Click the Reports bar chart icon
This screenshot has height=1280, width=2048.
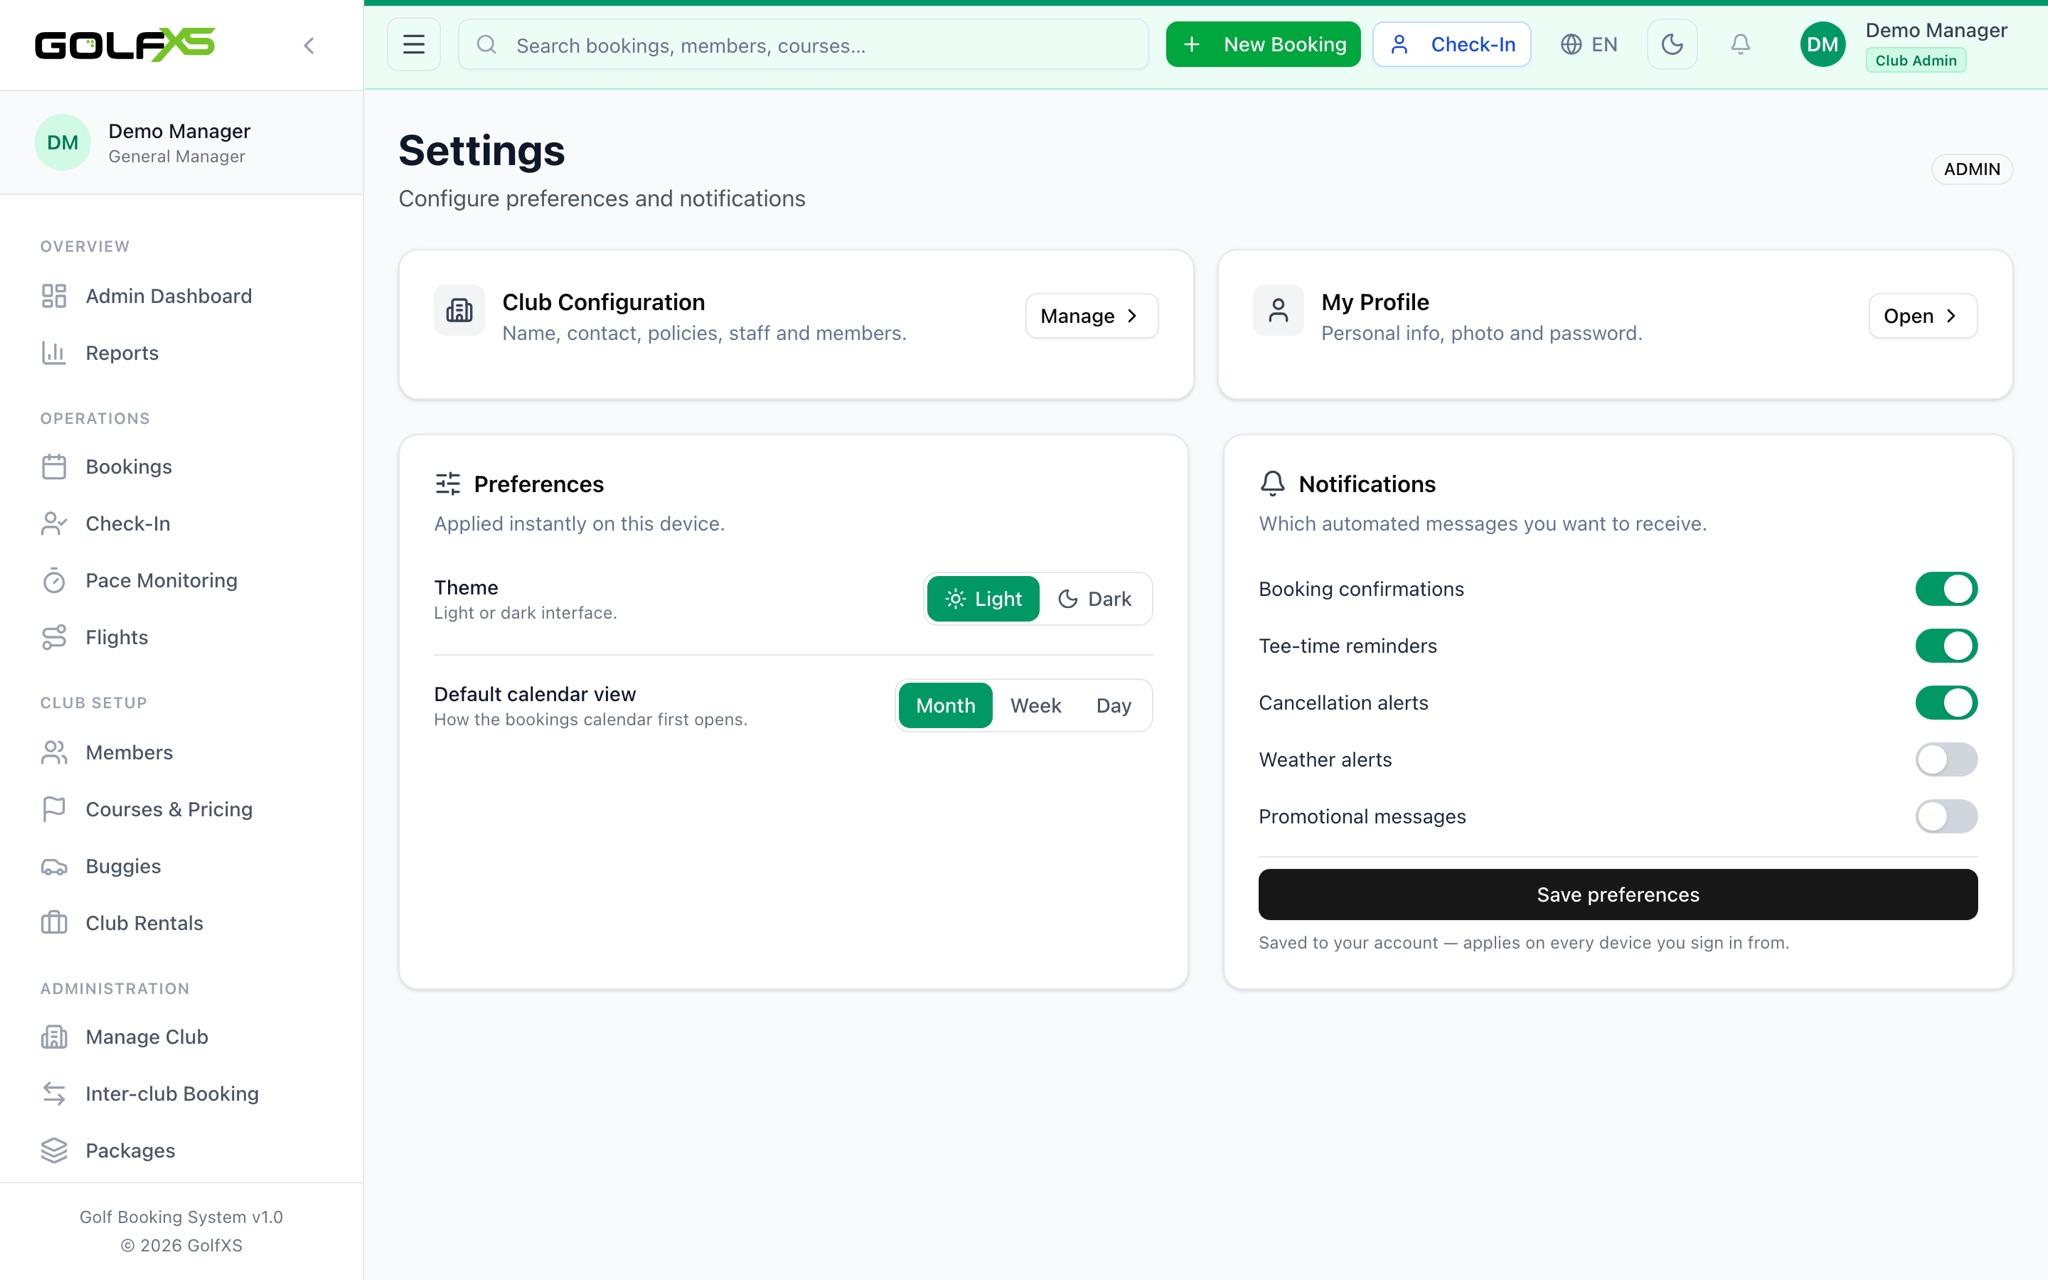click(x=54, y=353)
